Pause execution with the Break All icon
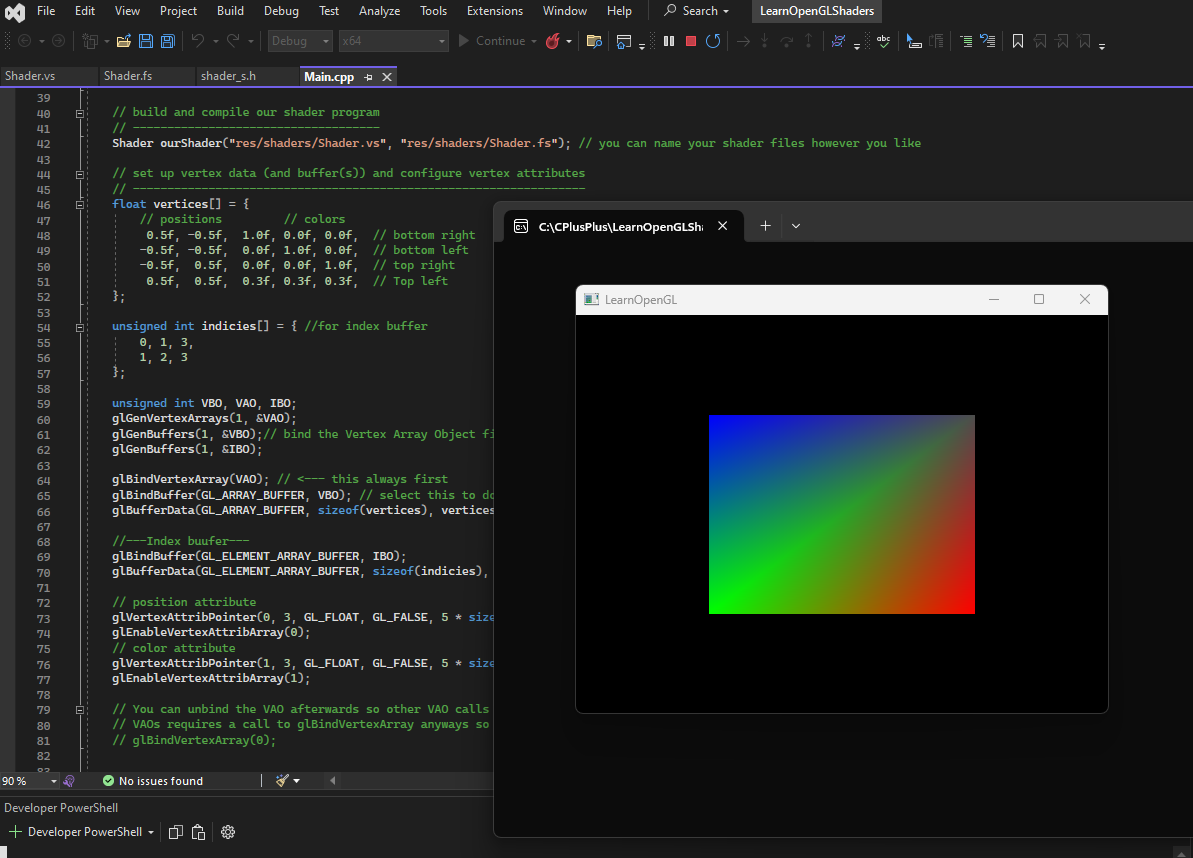Screen dimensions: 1193x858 click(668, 41)
